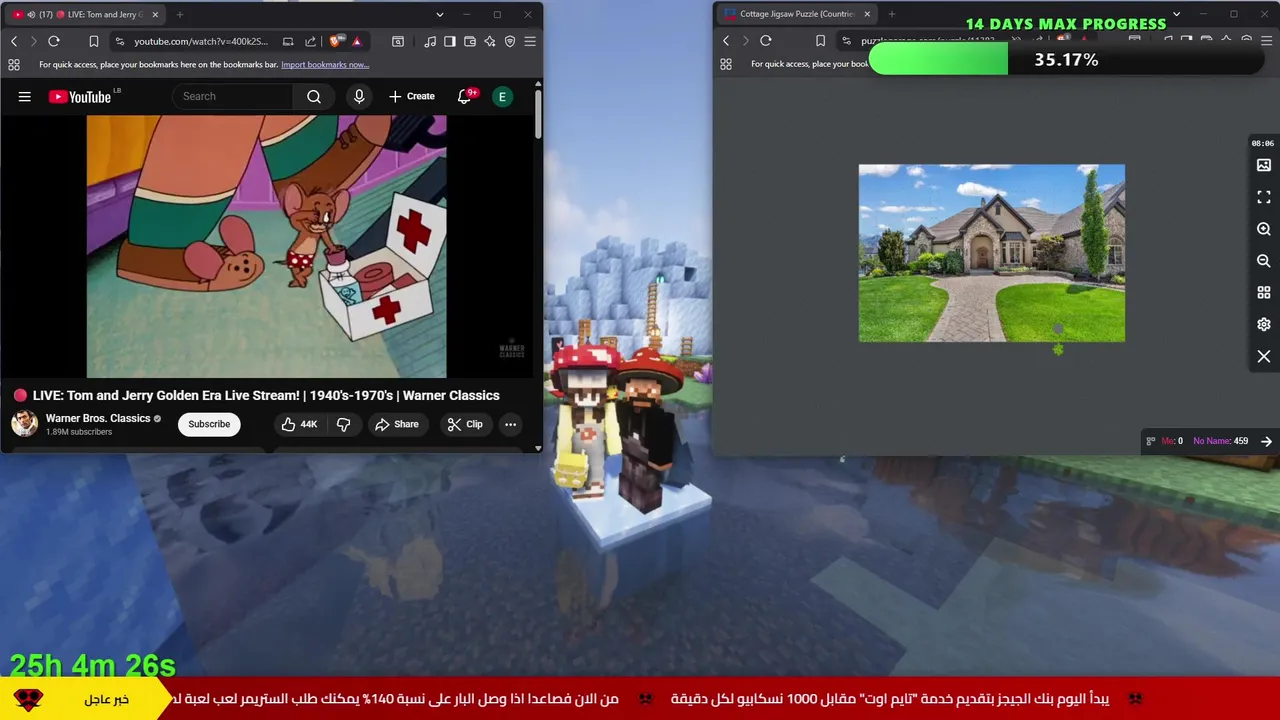
Task: Like the Tom and Jerry stream
Action: point(299,424)
